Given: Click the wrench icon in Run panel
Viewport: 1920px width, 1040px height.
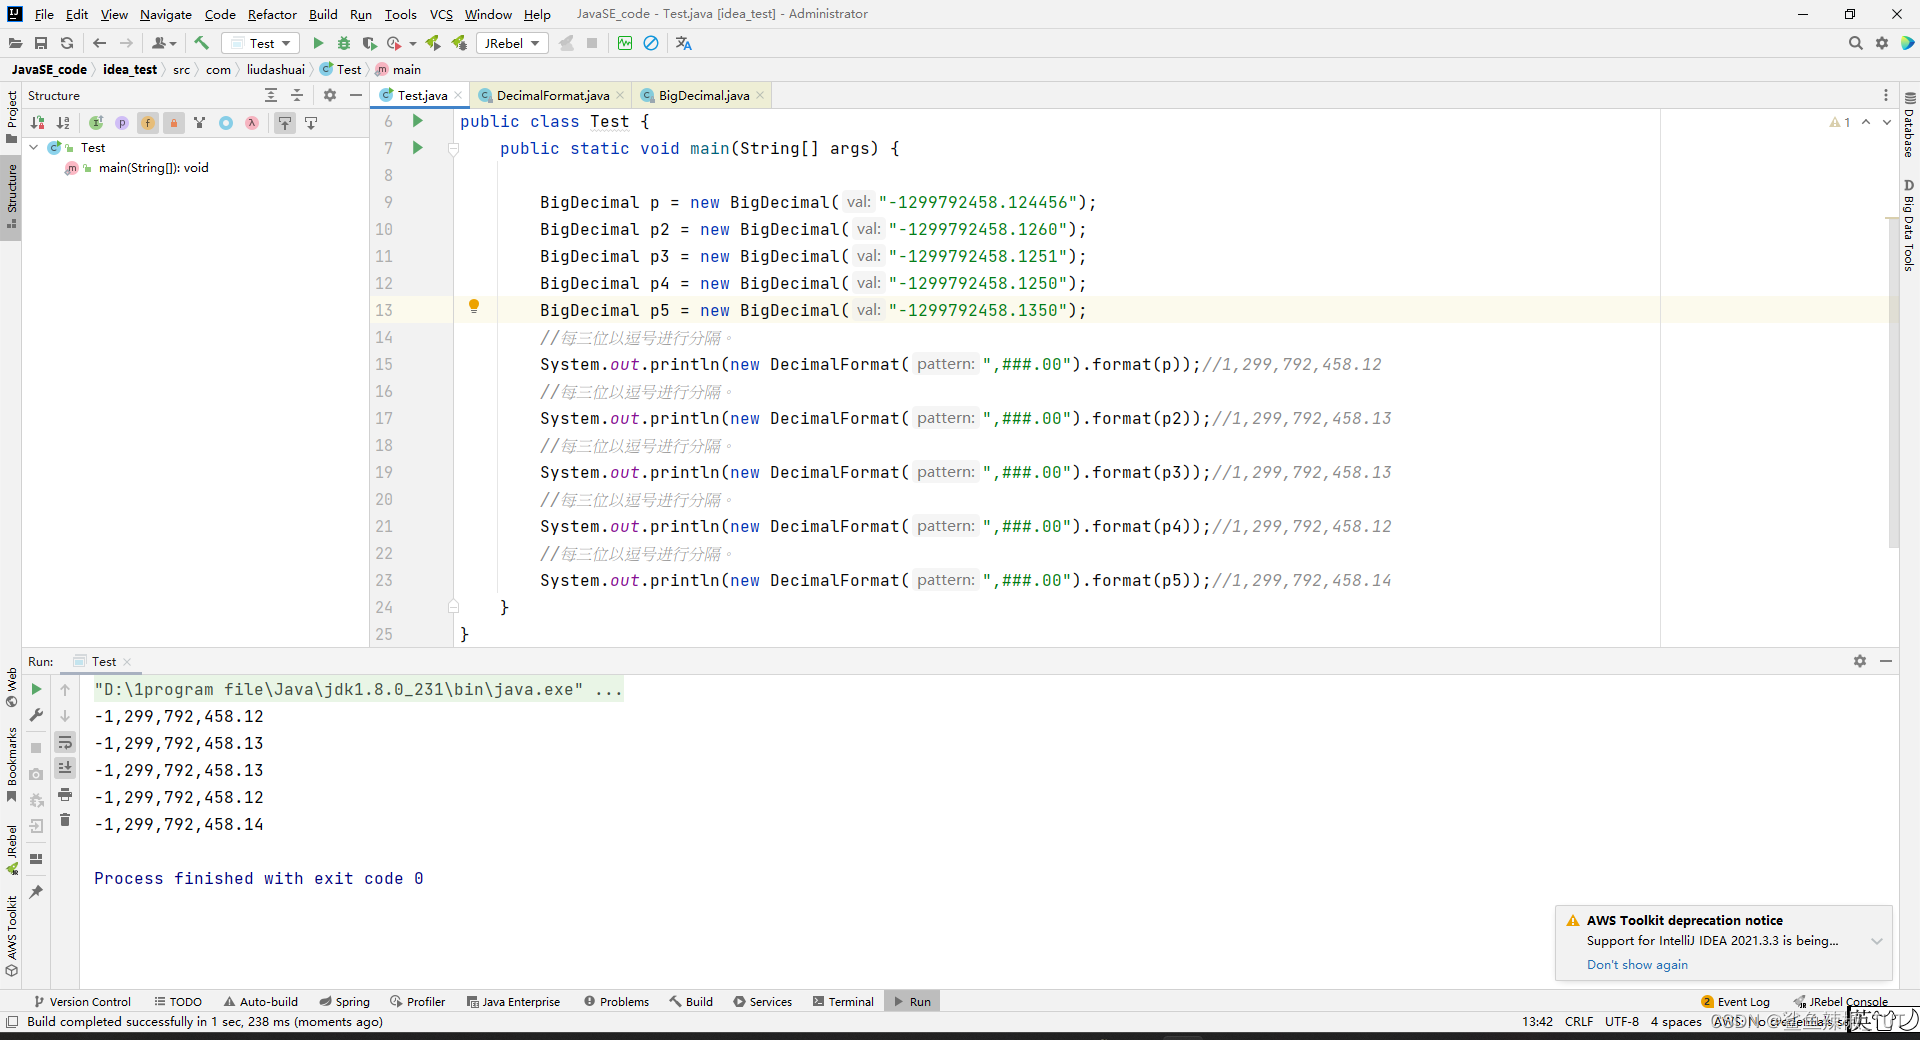Looking at the screenshot, I should click(x=36, y=715).
